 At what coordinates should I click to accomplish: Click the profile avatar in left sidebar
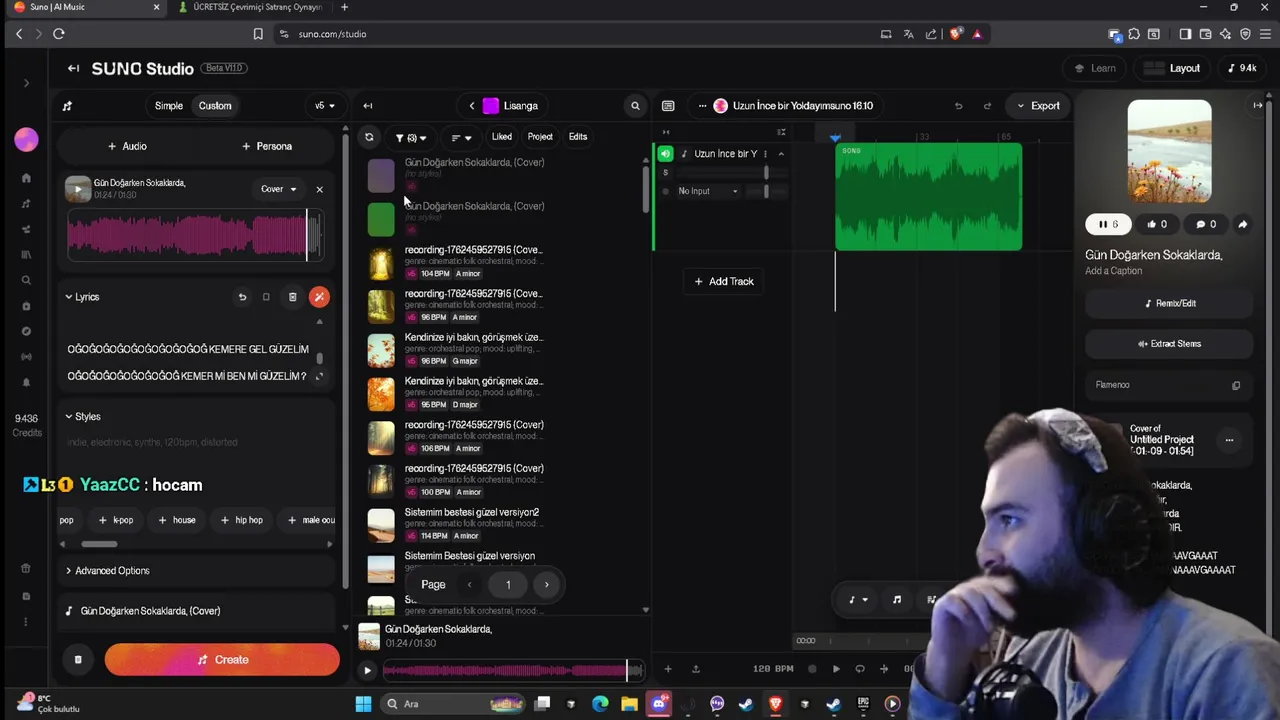coord(26,139)
